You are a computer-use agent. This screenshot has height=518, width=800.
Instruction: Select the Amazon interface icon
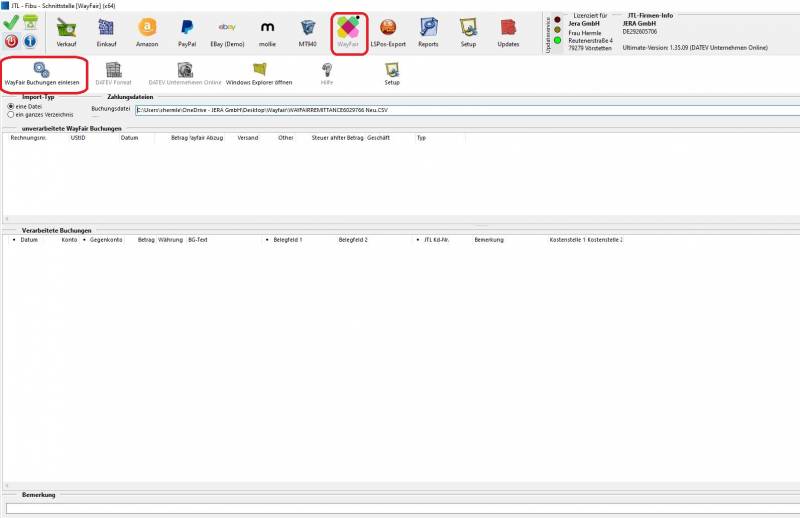coord(147,32)
